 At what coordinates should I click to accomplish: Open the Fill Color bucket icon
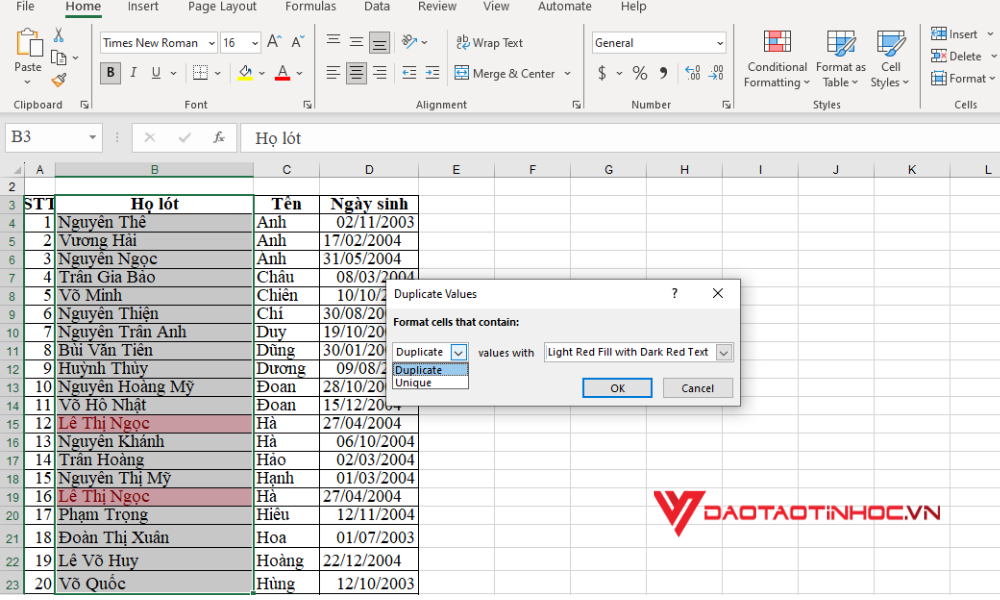[x=245, y=73]
